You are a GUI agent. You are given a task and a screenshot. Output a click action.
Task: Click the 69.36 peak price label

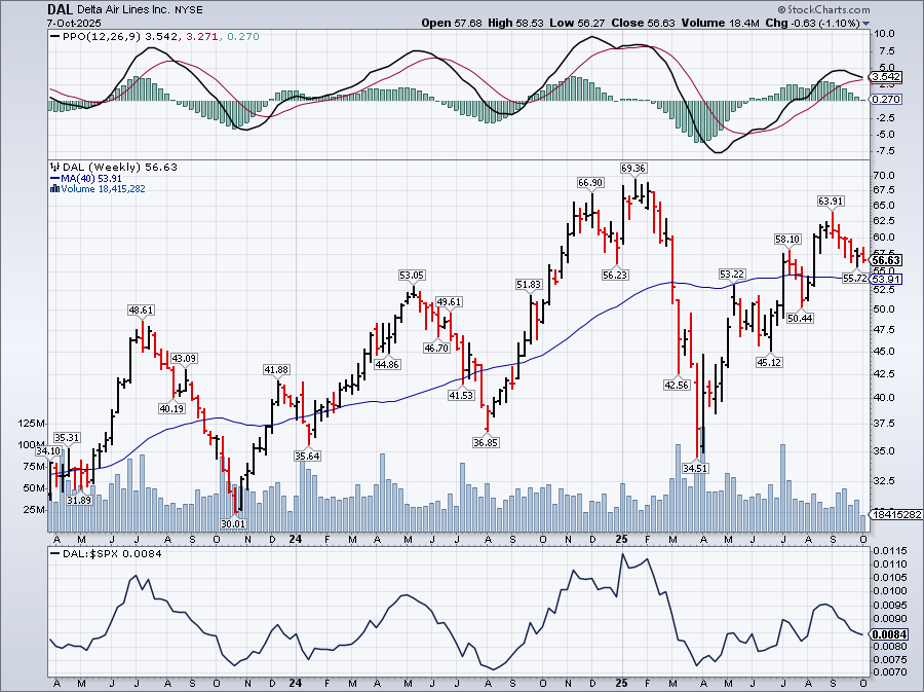tap(632, 168)
